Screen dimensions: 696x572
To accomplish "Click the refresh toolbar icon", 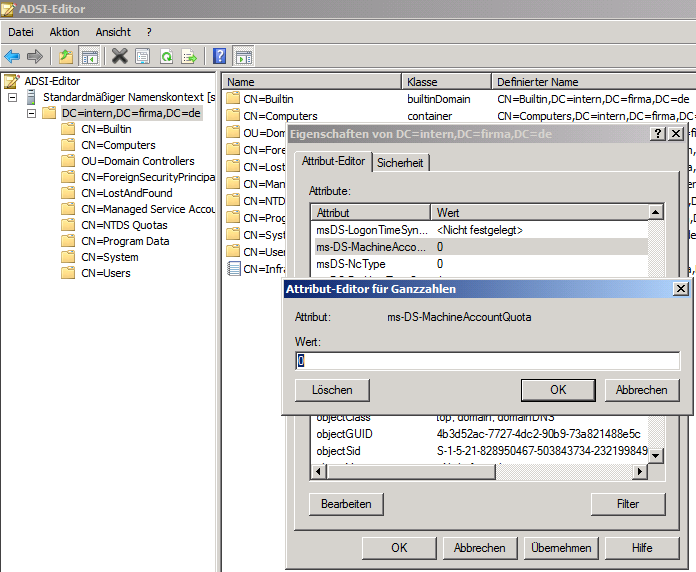I will [166, 56].
